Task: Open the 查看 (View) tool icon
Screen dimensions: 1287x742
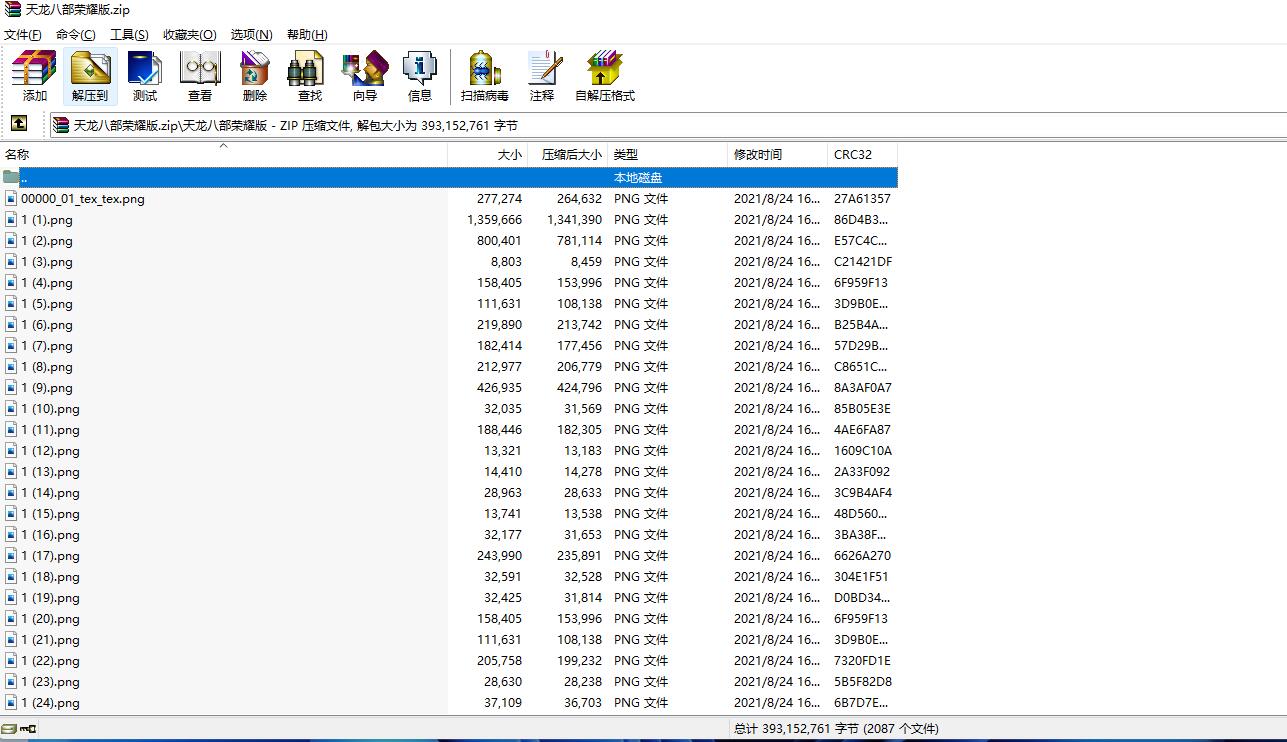Action: [x=200, y=76]
